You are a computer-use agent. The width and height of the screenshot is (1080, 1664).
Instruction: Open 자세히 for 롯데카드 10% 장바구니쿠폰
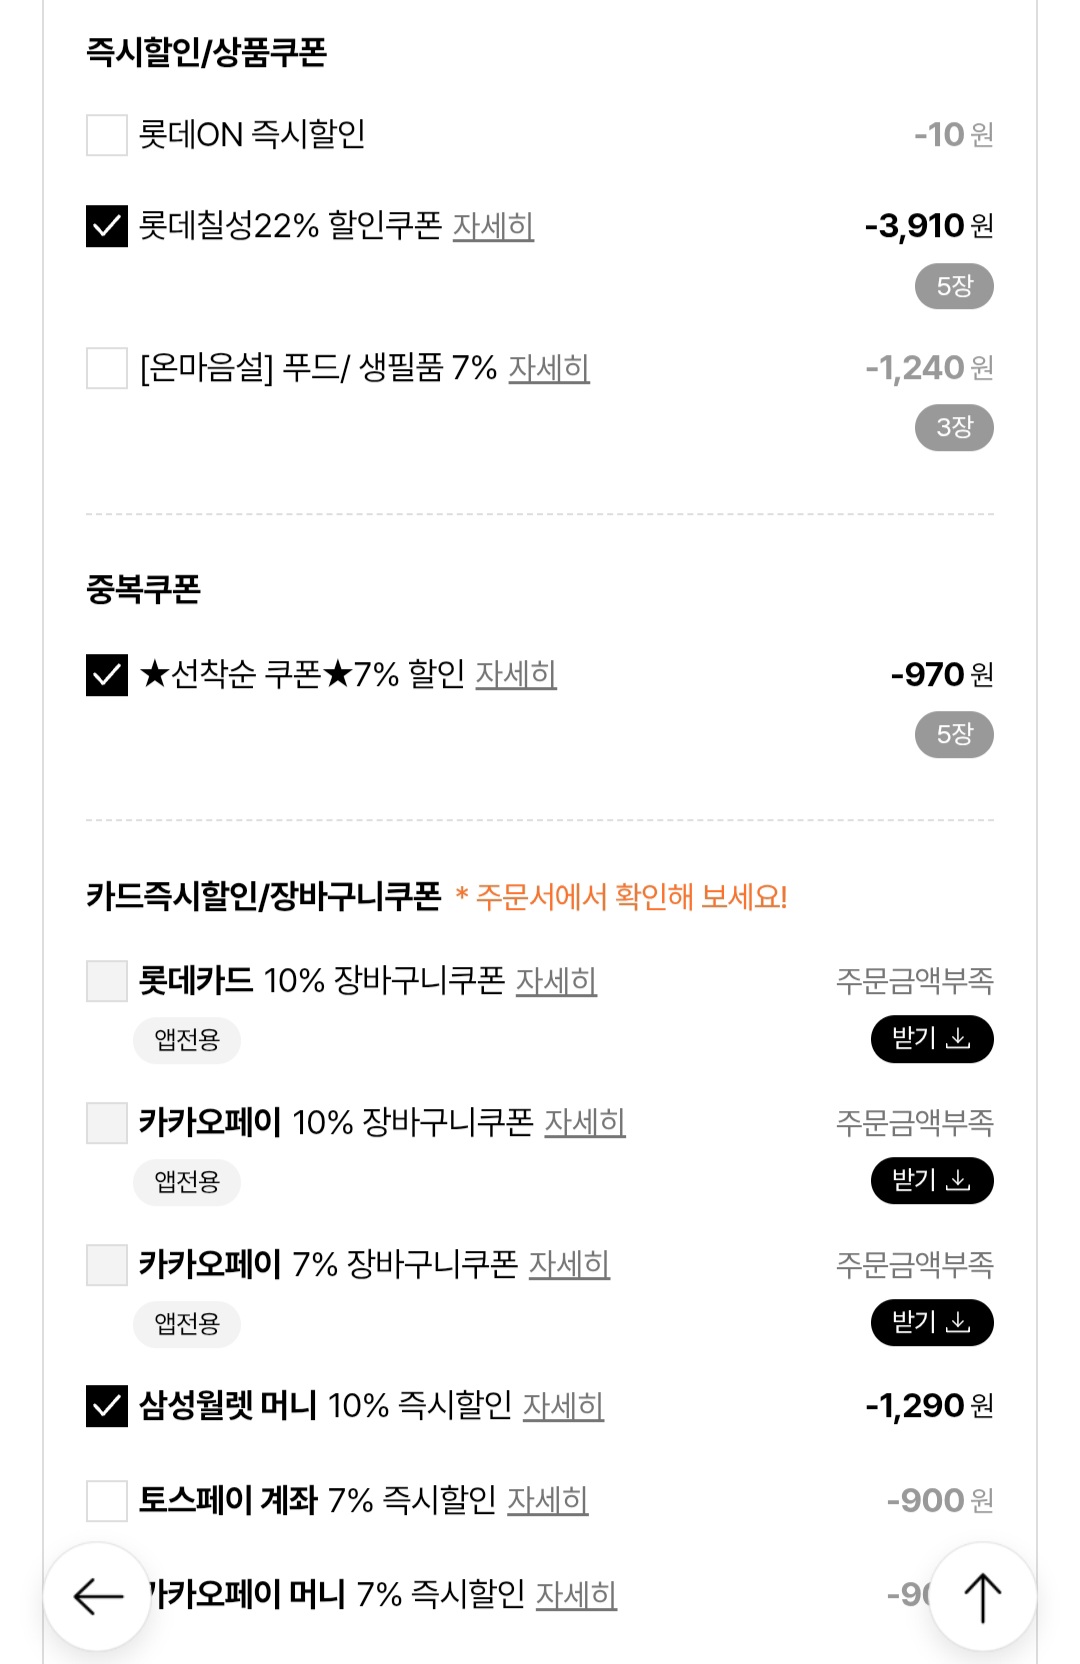pos(556,981)
